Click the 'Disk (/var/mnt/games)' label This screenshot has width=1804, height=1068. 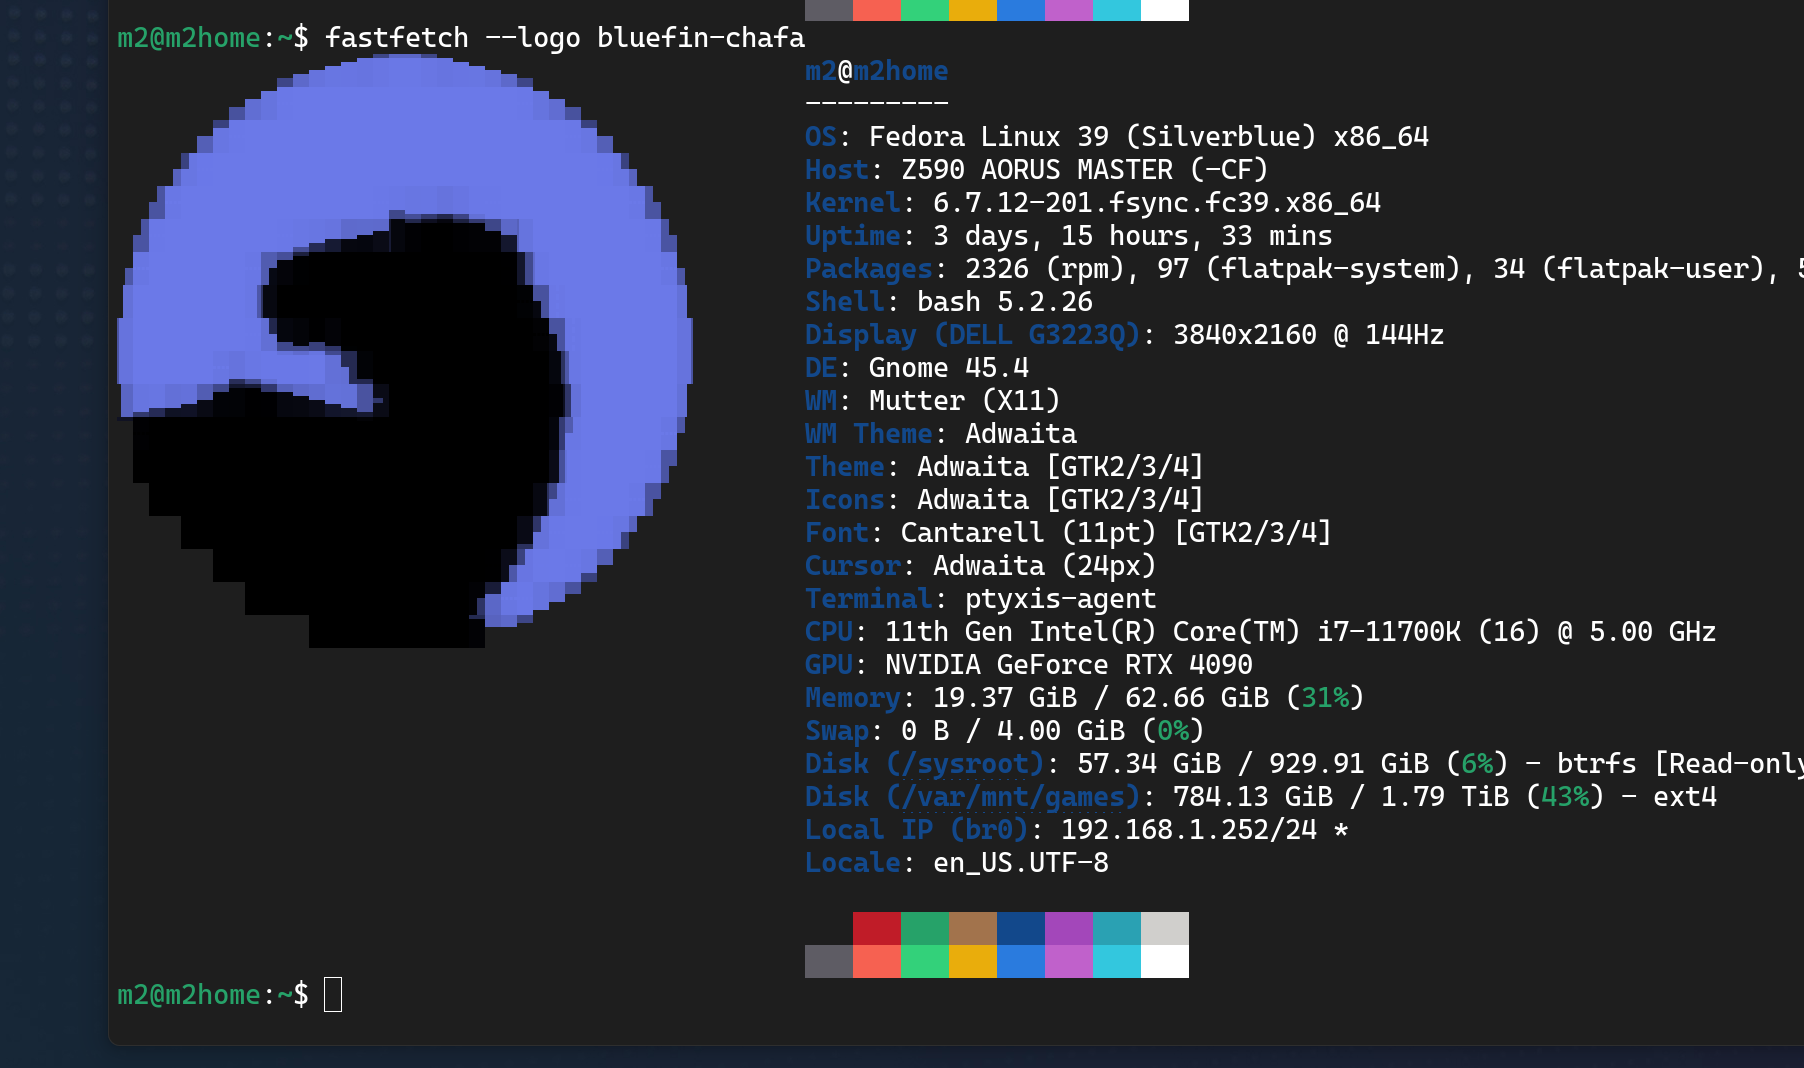click(973, 797)
